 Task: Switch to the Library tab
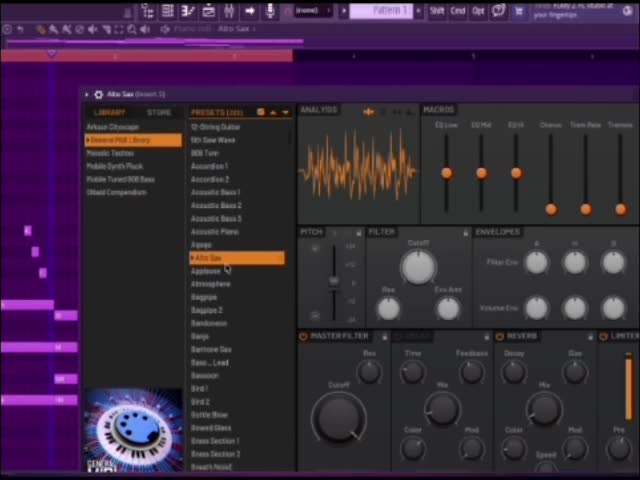click(109, 113)
